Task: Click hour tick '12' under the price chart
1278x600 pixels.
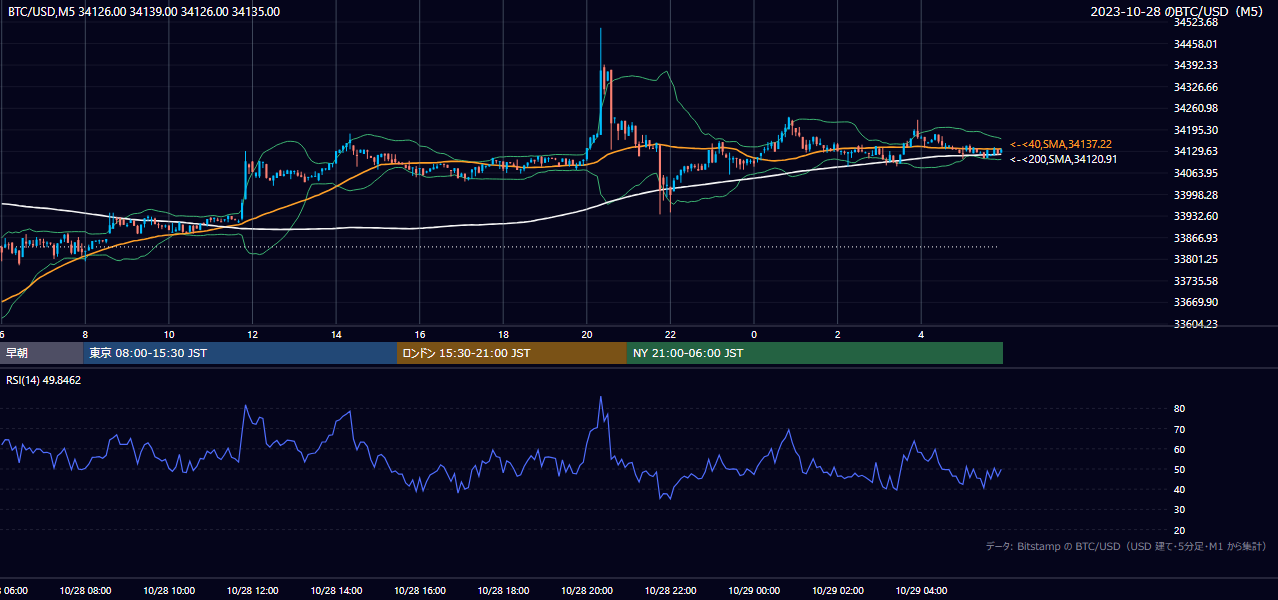Action: [253, 335]
